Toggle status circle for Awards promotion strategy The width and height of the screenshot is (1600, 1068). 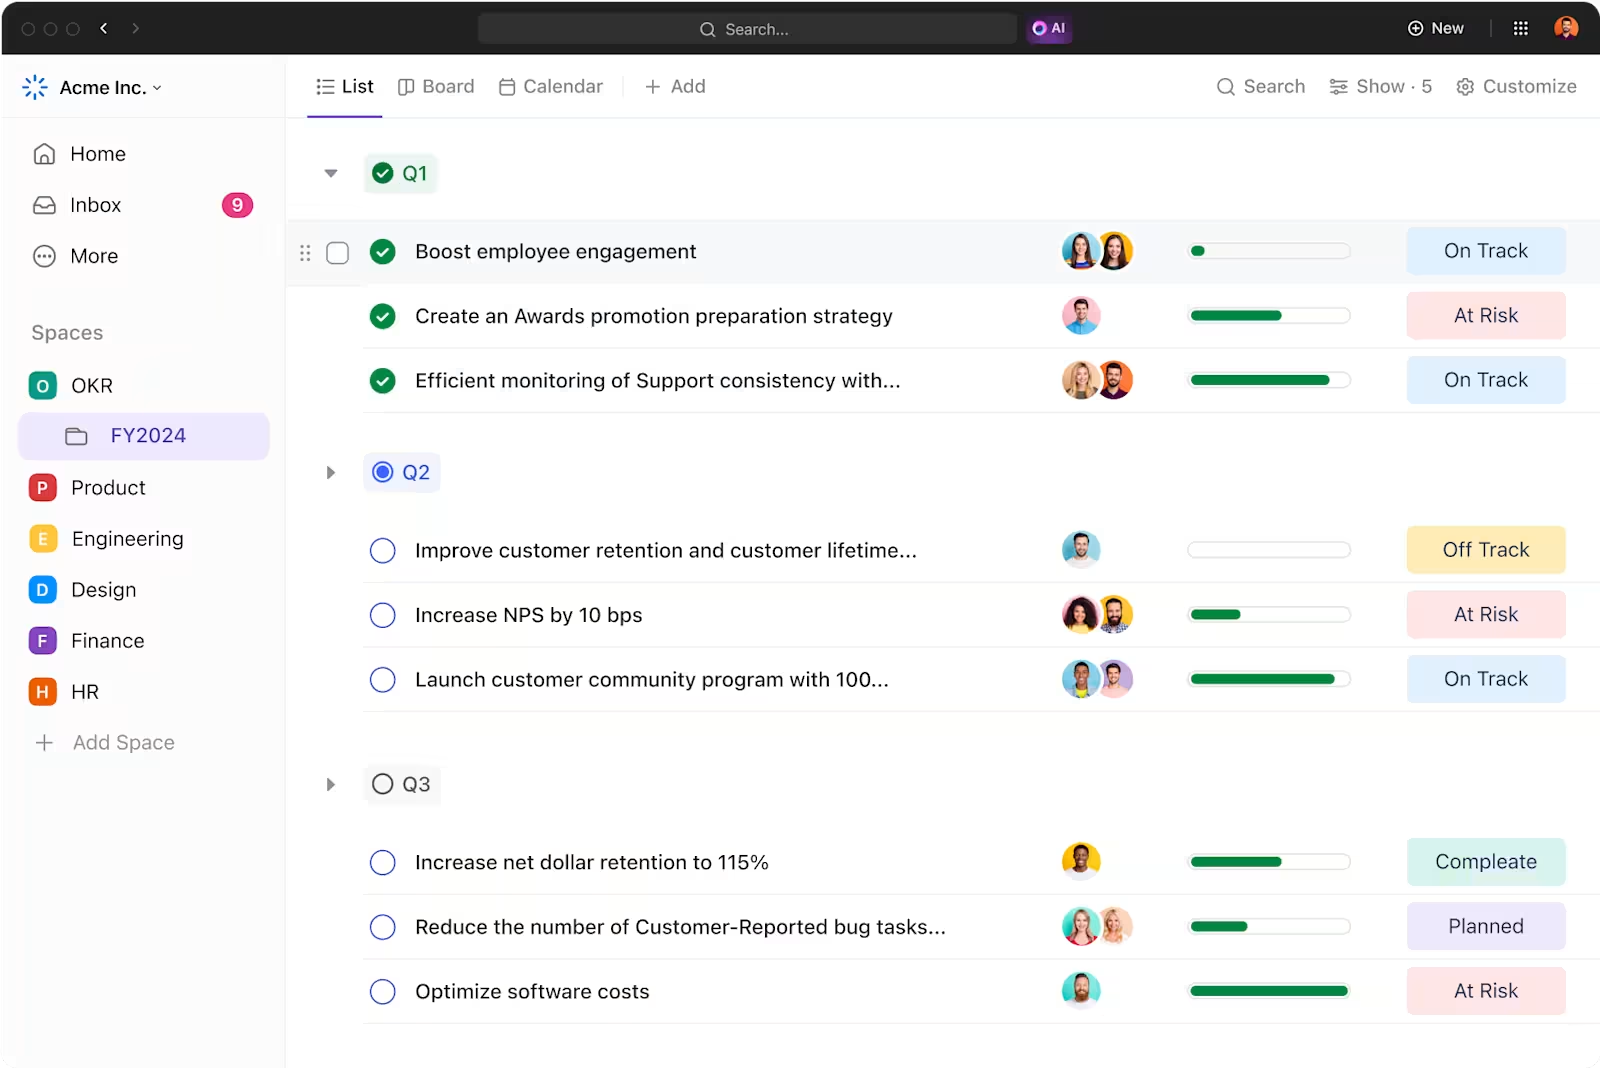click(x=382, y=317)
